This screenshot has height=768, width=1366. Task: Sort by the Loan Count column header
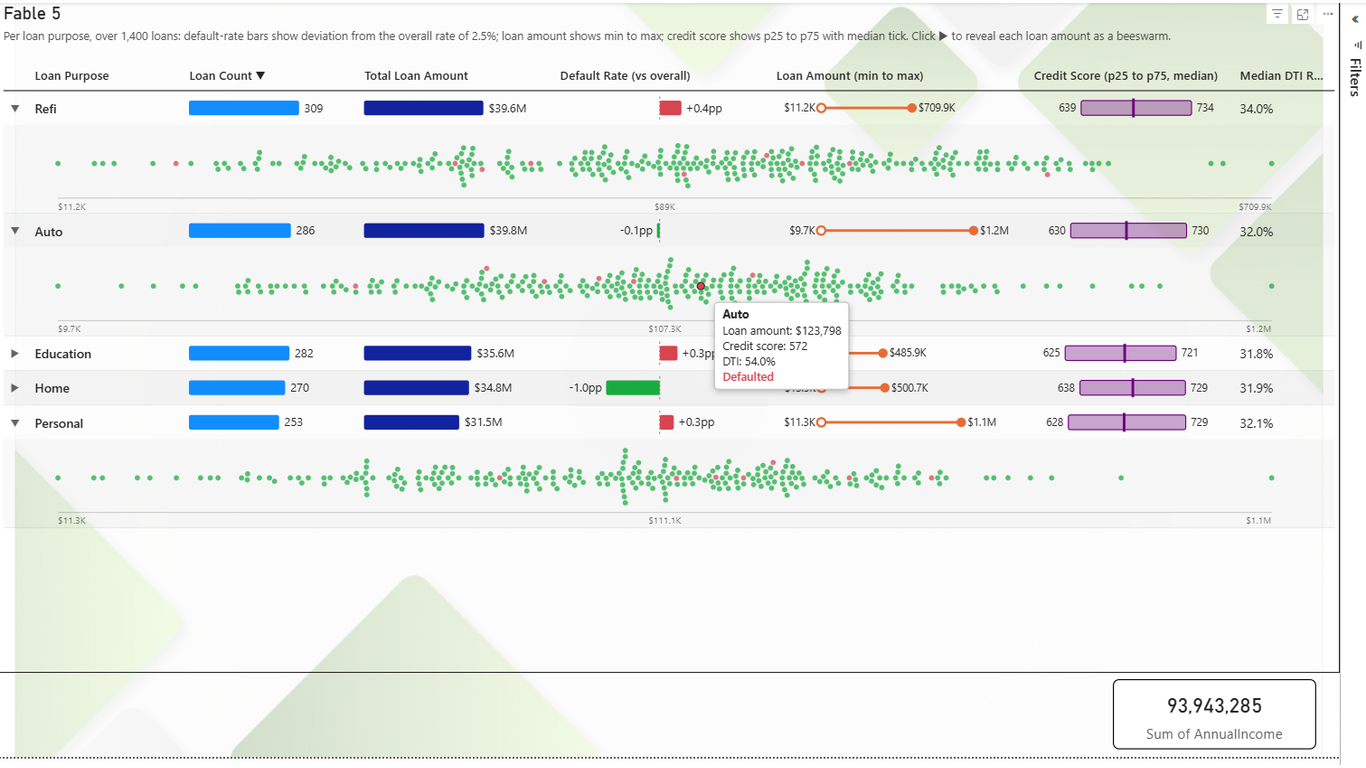tap(227, 76)
